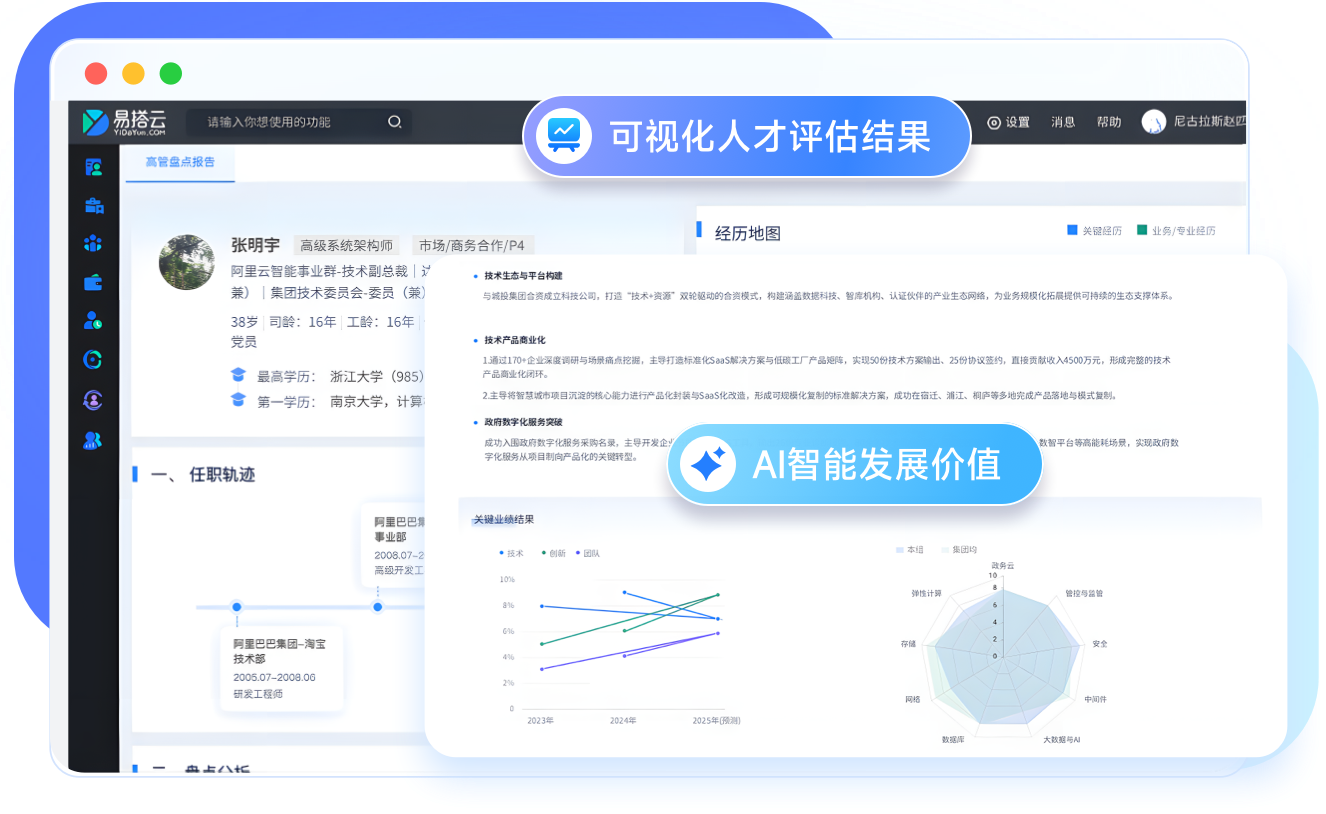Toggle the 创新 series in line chart legend
Image resolution: width=1326 pixels, height=814 pixels.
(x=553, y=553)
